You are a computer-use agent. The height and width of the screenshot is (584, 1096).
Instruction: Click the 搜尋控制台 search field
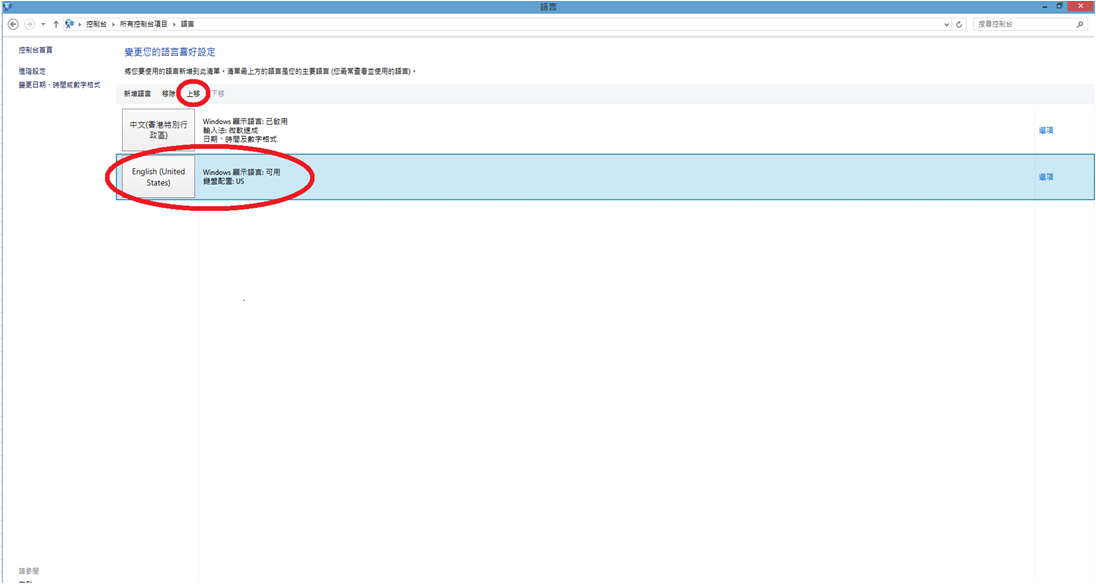tap(1023, 24)
